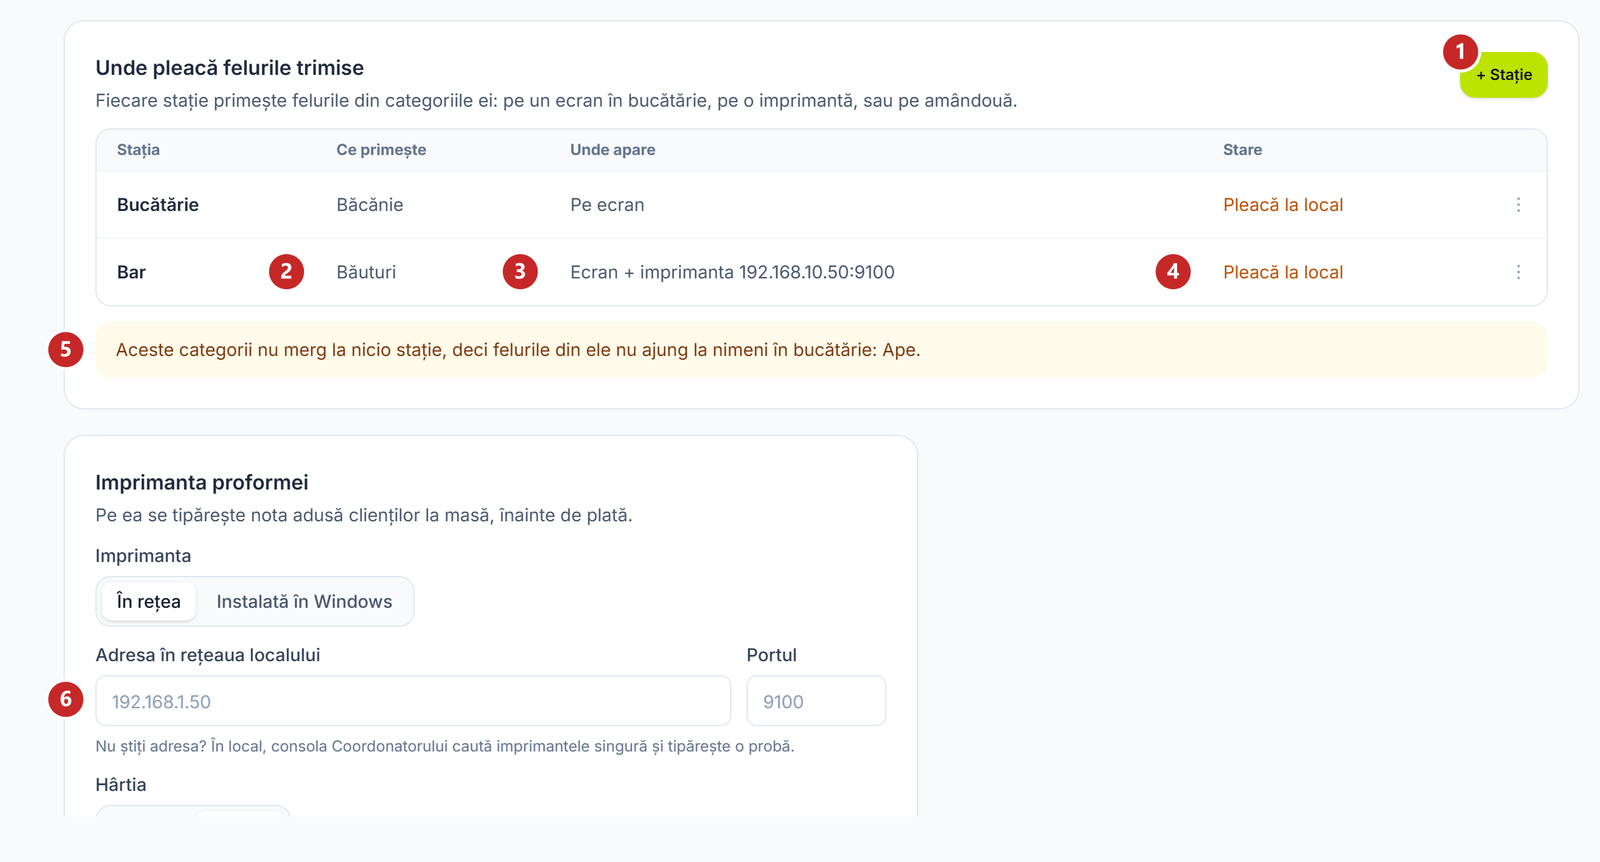
Task: Select the În rețea printer option
Action: coord(149,601)
